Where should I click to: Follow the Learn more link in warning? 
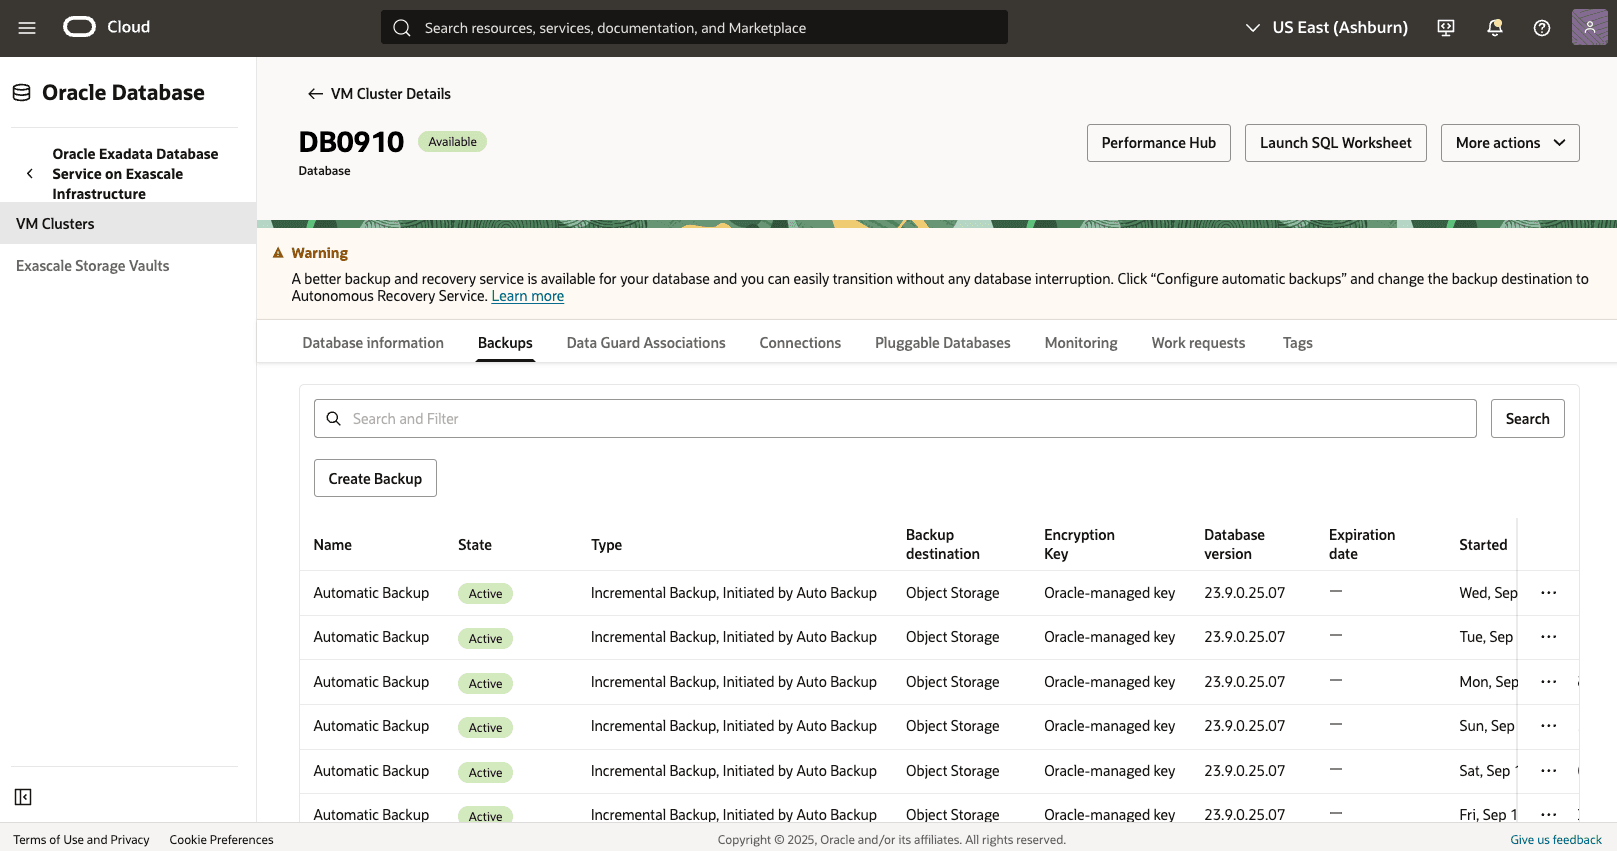(528, 296)
